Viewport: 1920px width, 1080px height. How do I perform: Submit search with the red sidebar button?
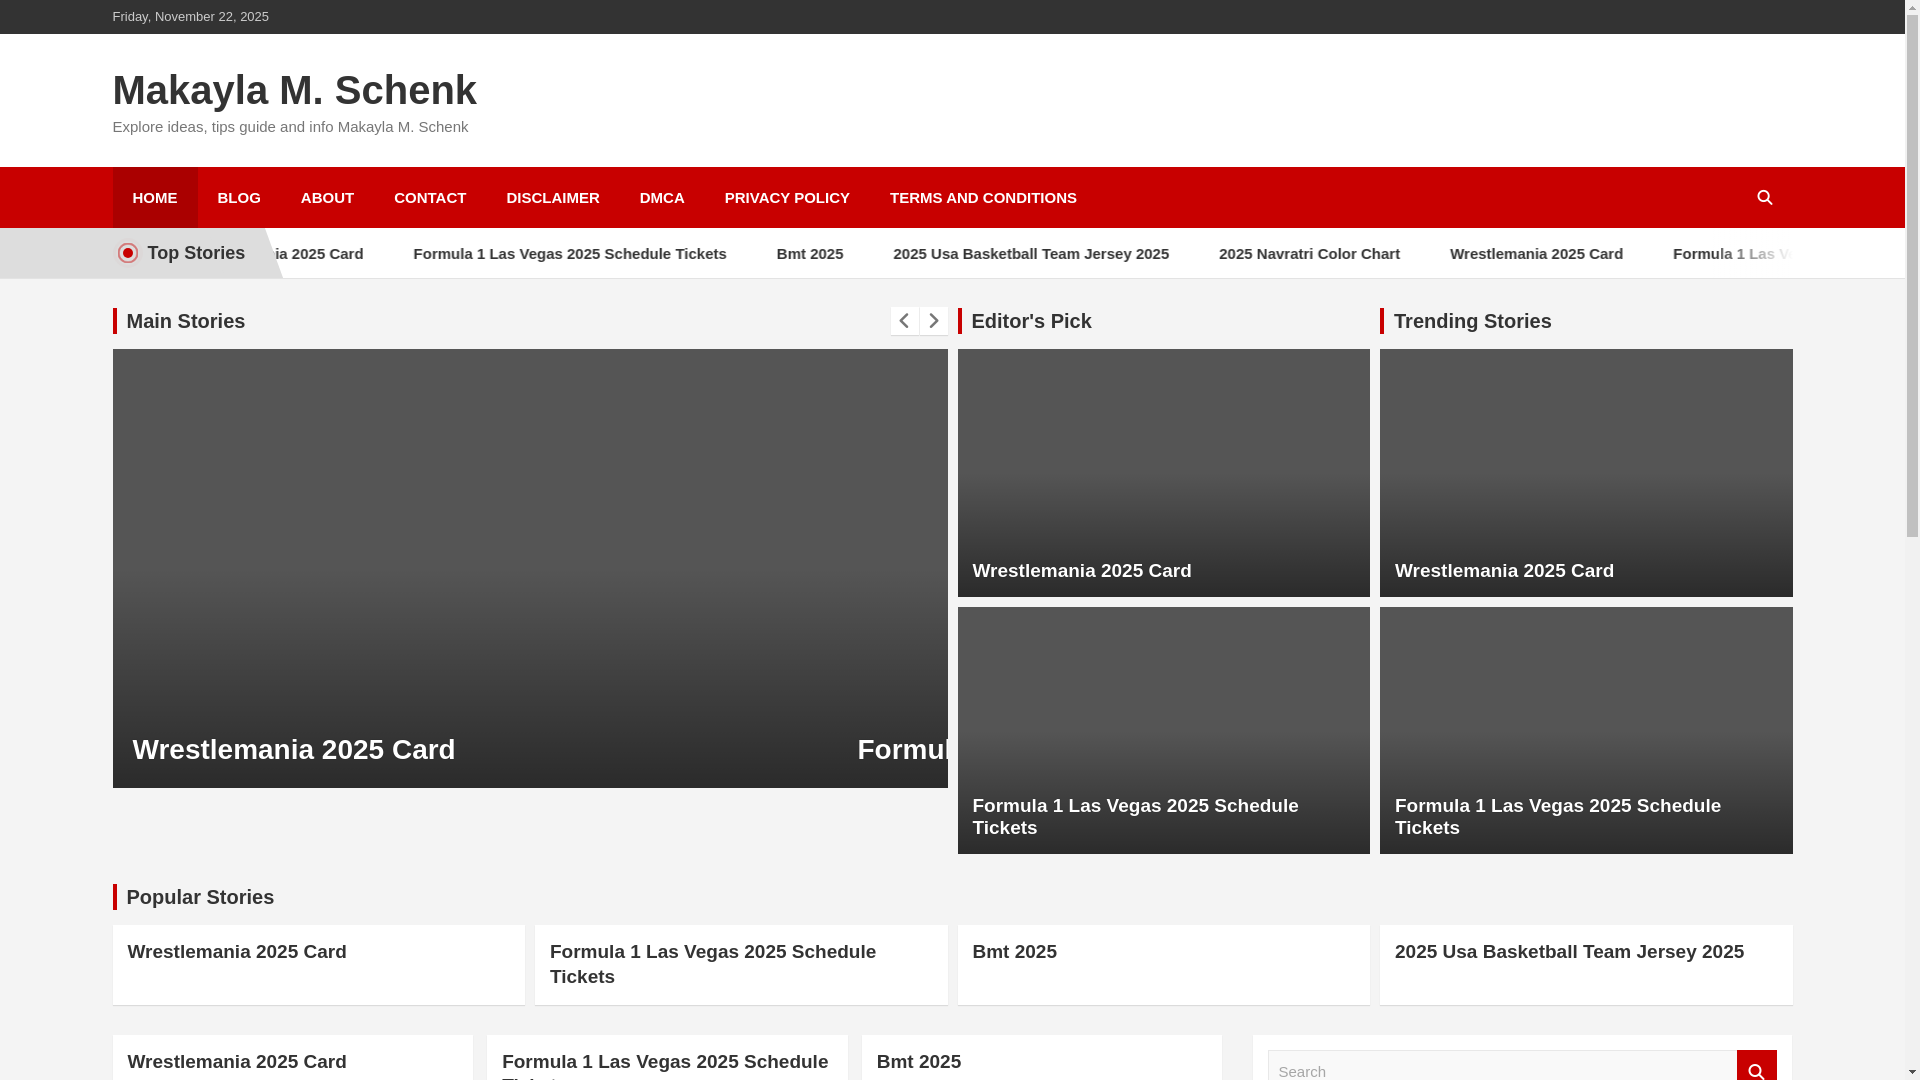1756,1066
